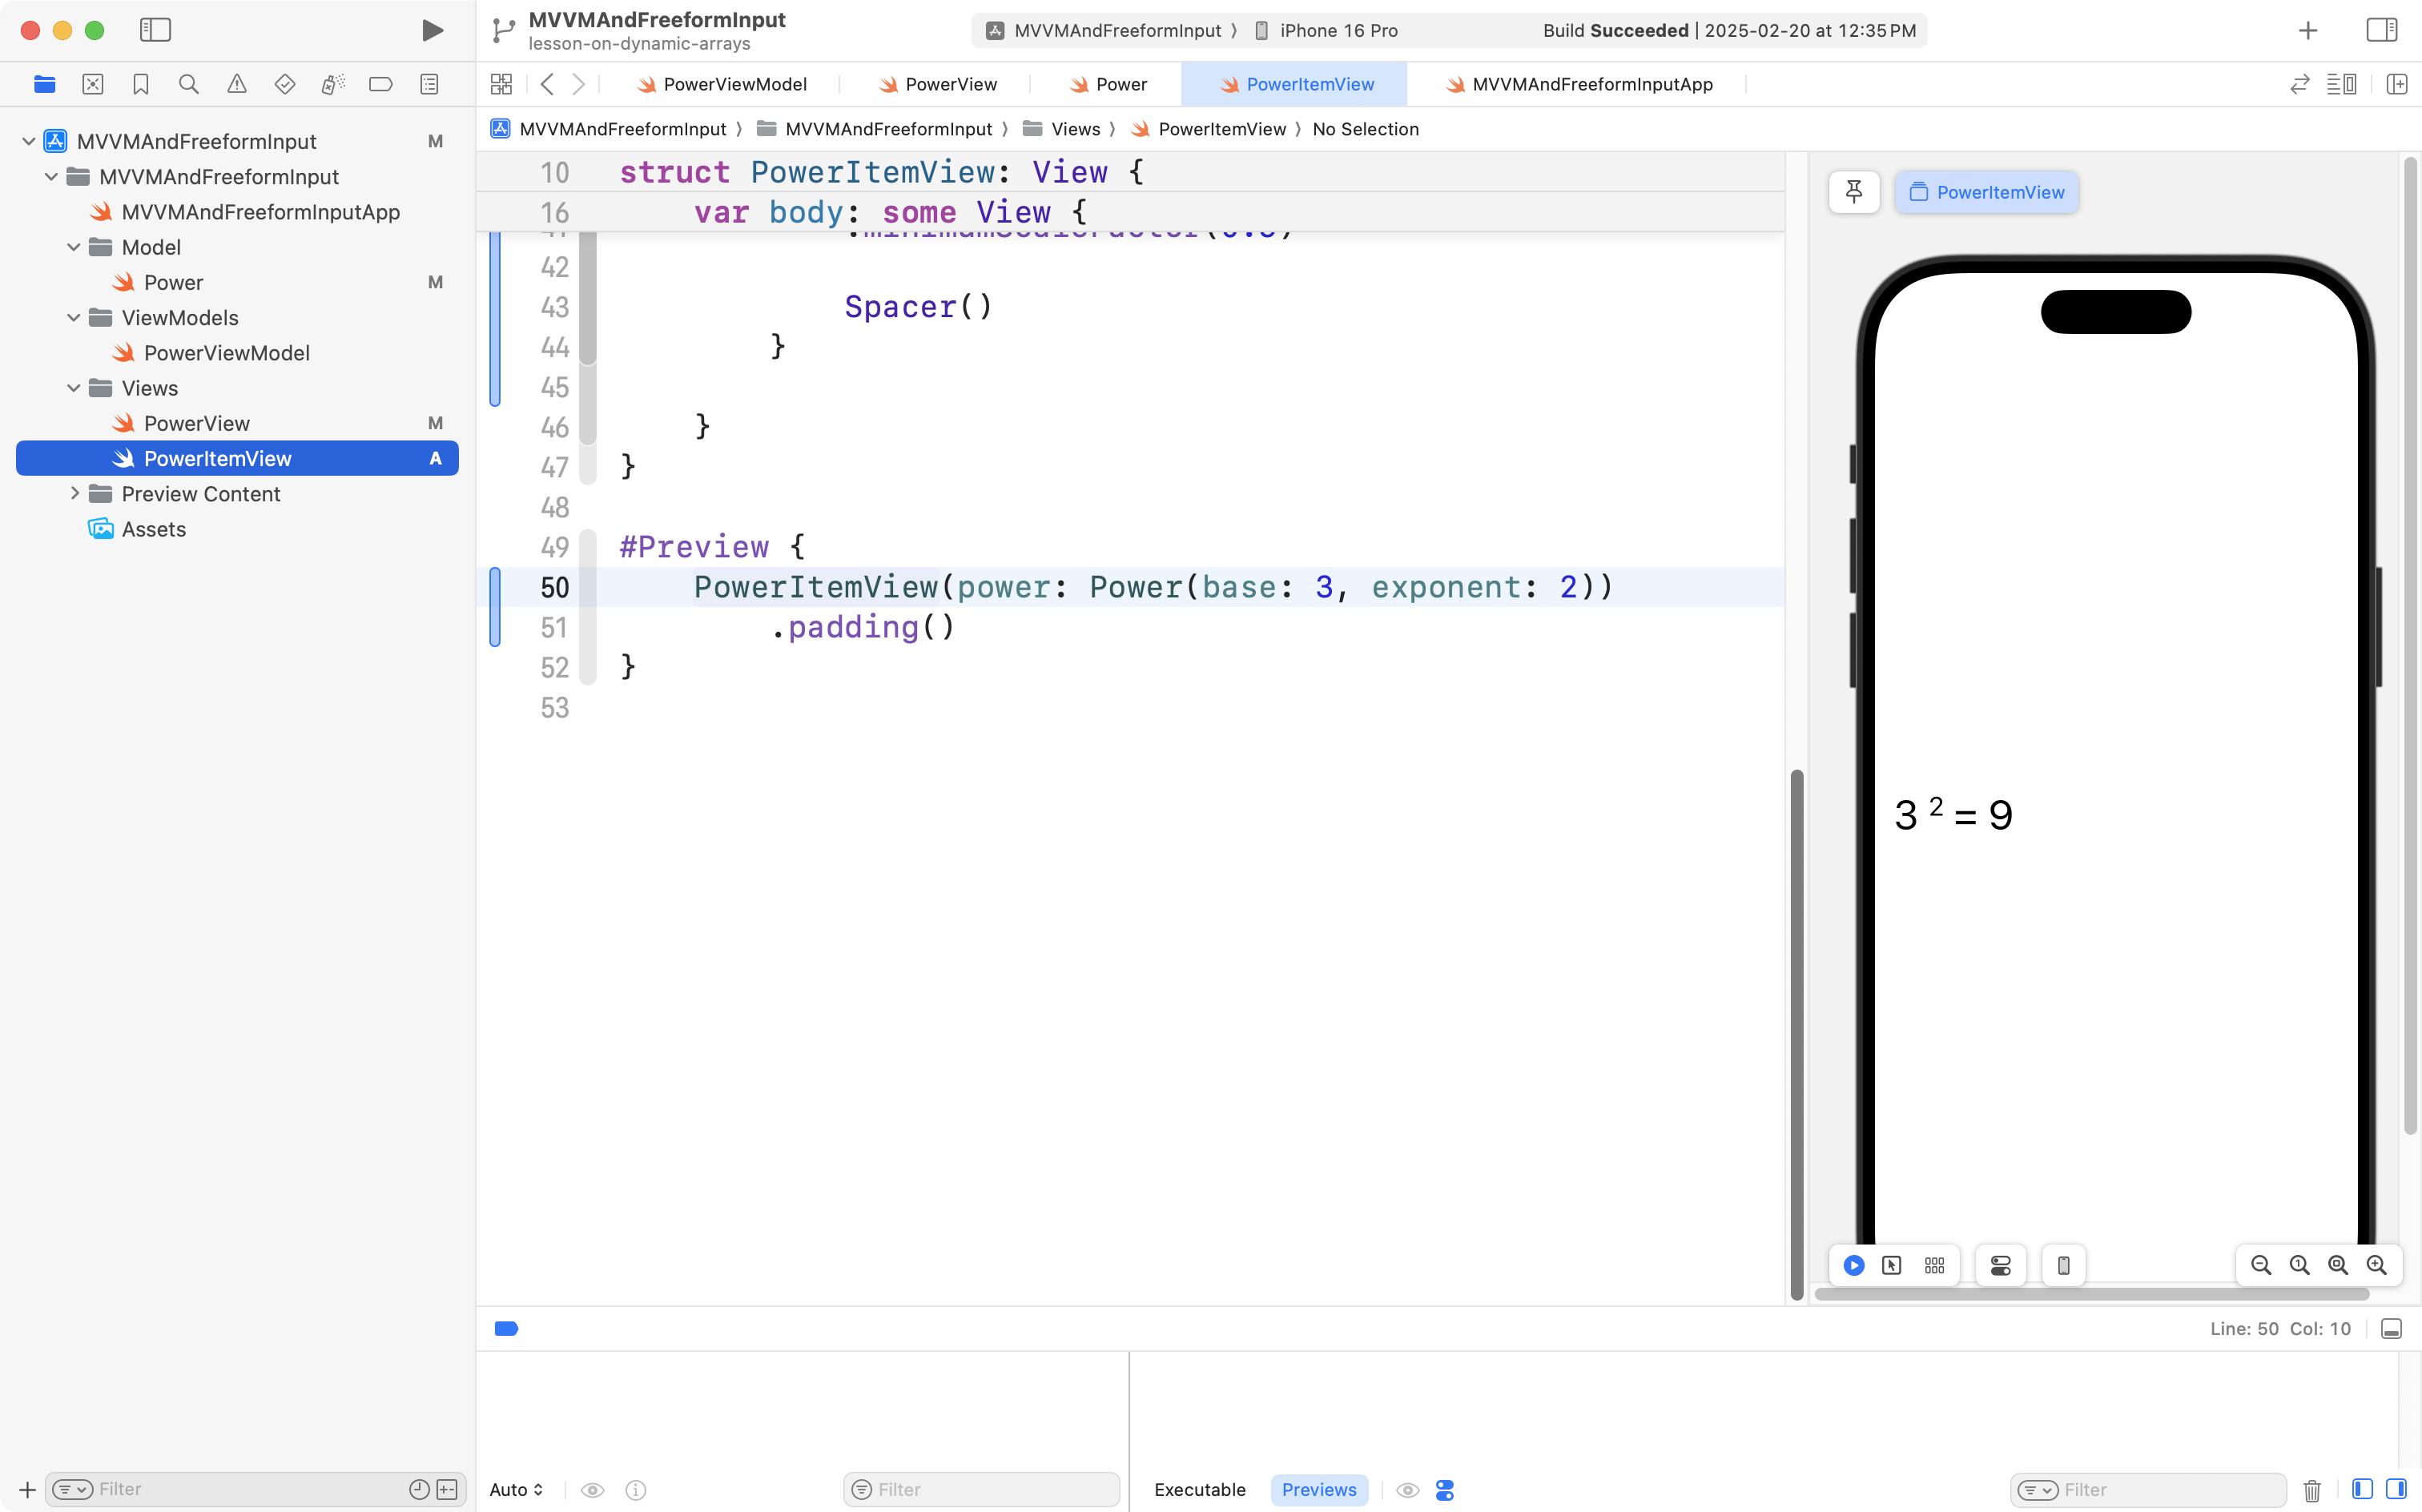The height and width of the screenshot is (1512, 2422).
Task: Click PowerItemView preview chip button
Action: (x=1986, y=192)
